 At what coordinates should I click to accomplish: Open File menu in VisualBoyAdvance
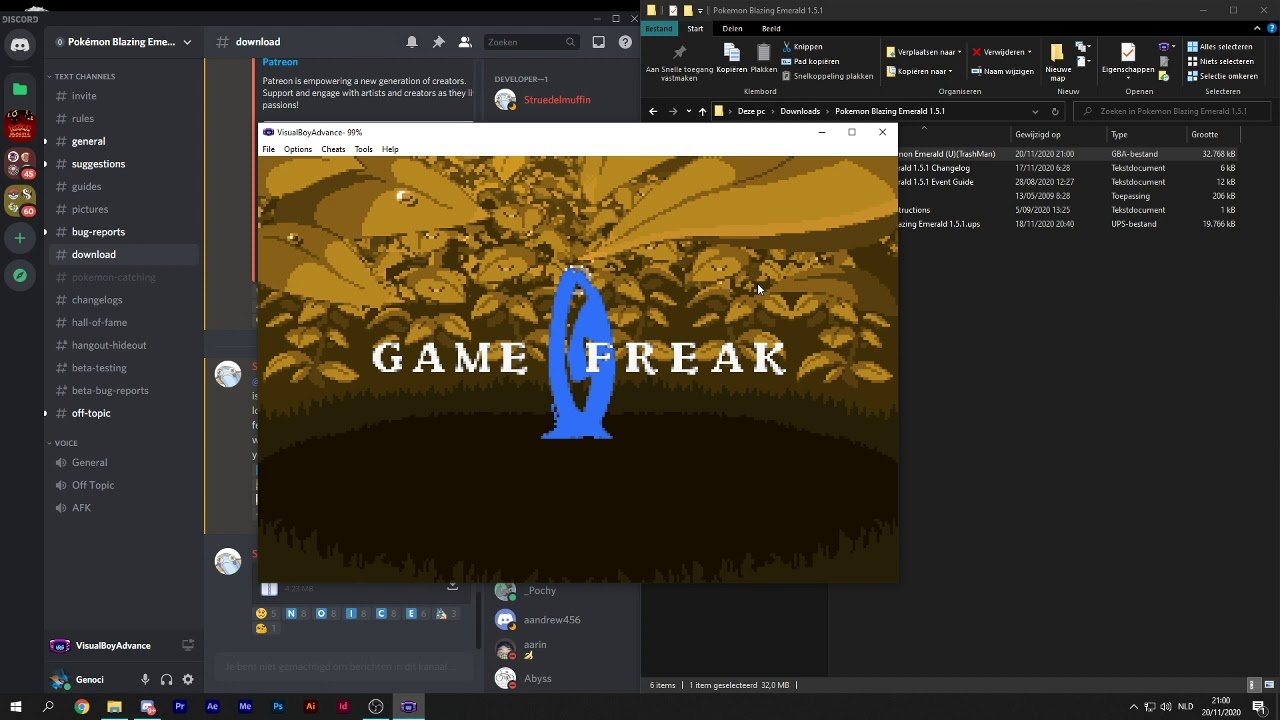click(x=269, y=149)
